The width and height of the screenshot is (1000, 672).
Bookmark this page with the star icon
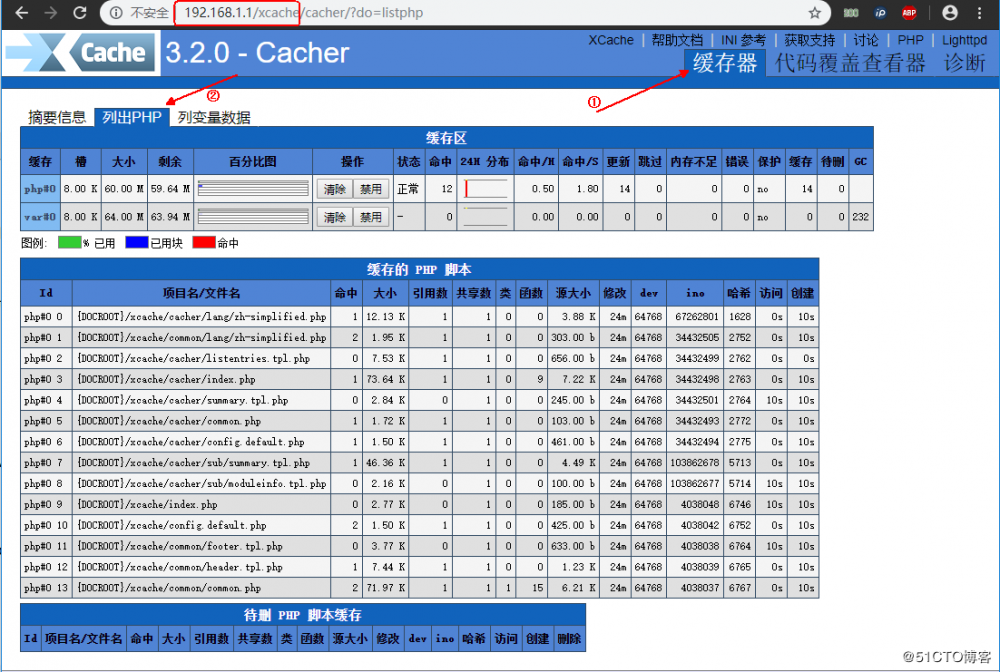tap(814, 13)
